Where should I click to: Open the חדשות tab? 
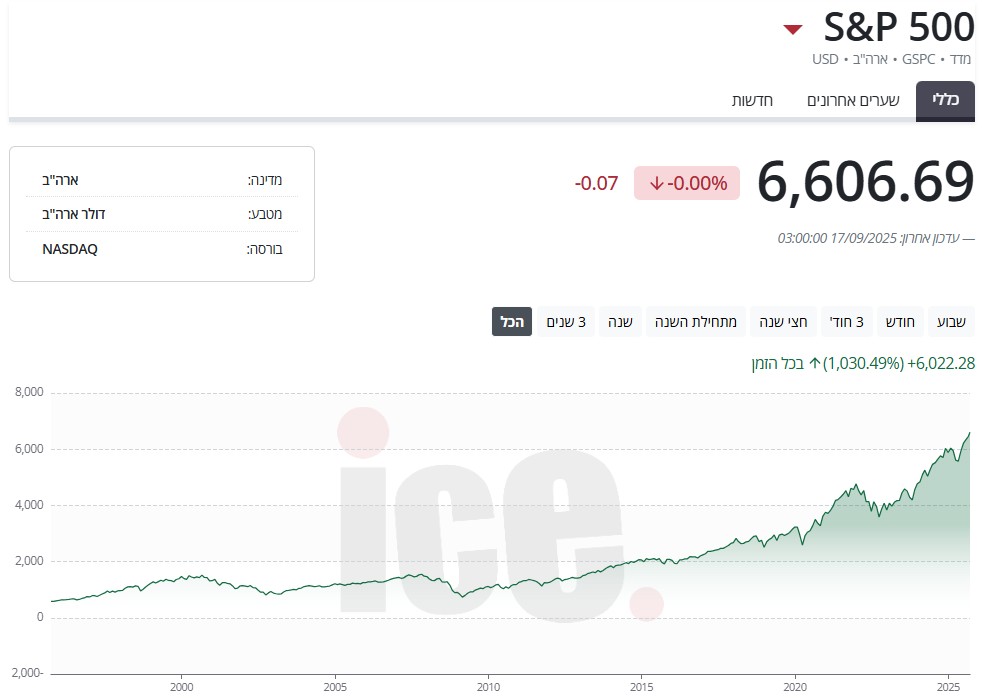pos(752,101)
